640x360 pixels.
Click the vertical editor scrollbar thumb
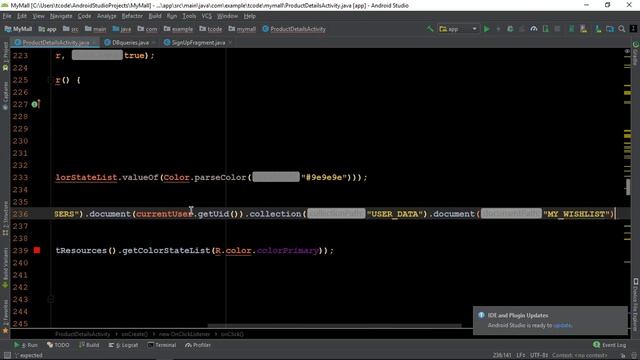[628, 187]
